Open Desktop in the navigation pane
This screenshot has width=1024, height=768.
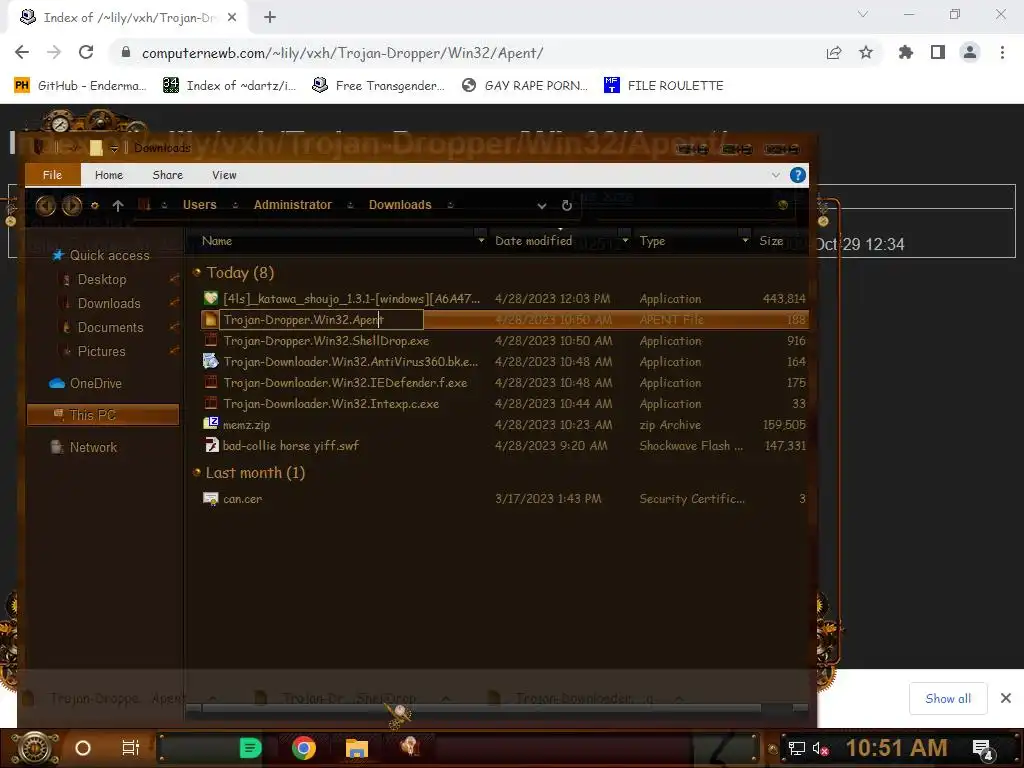(102, 280)
